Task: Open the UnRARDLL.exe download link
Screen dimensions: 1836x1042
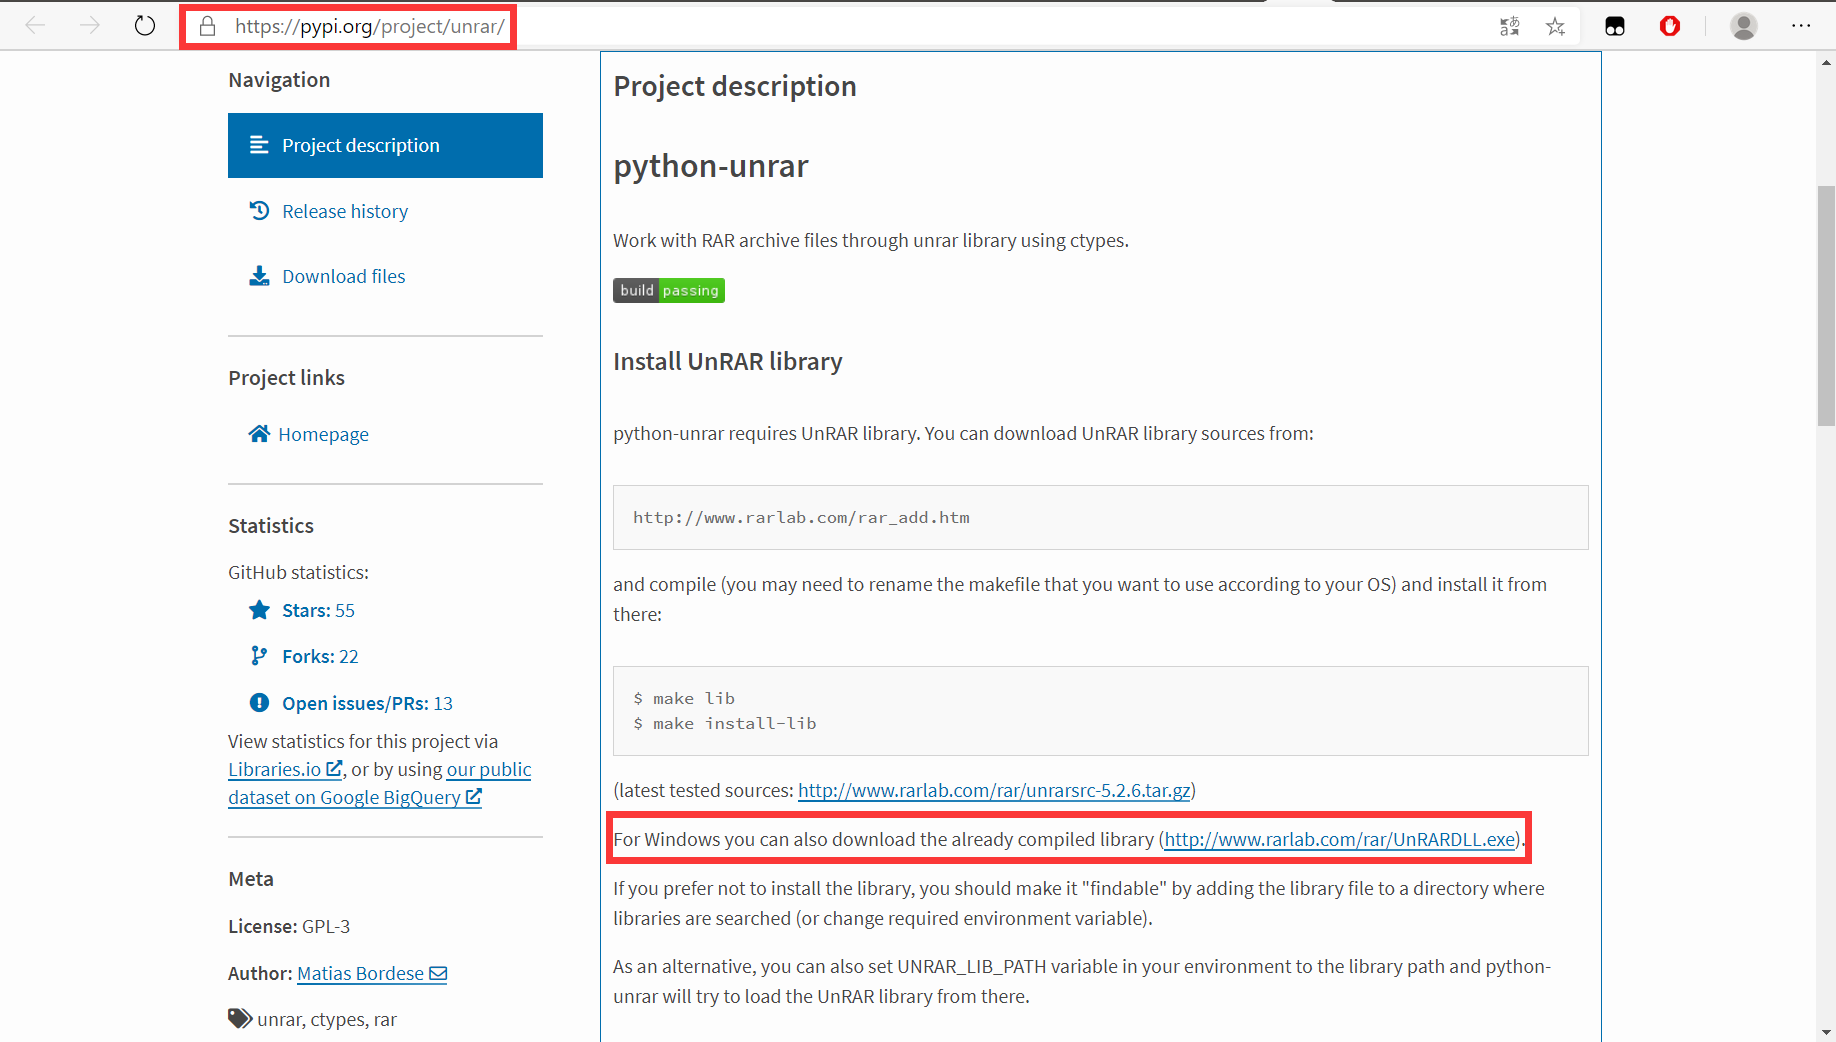Action: click(1340, 839)
